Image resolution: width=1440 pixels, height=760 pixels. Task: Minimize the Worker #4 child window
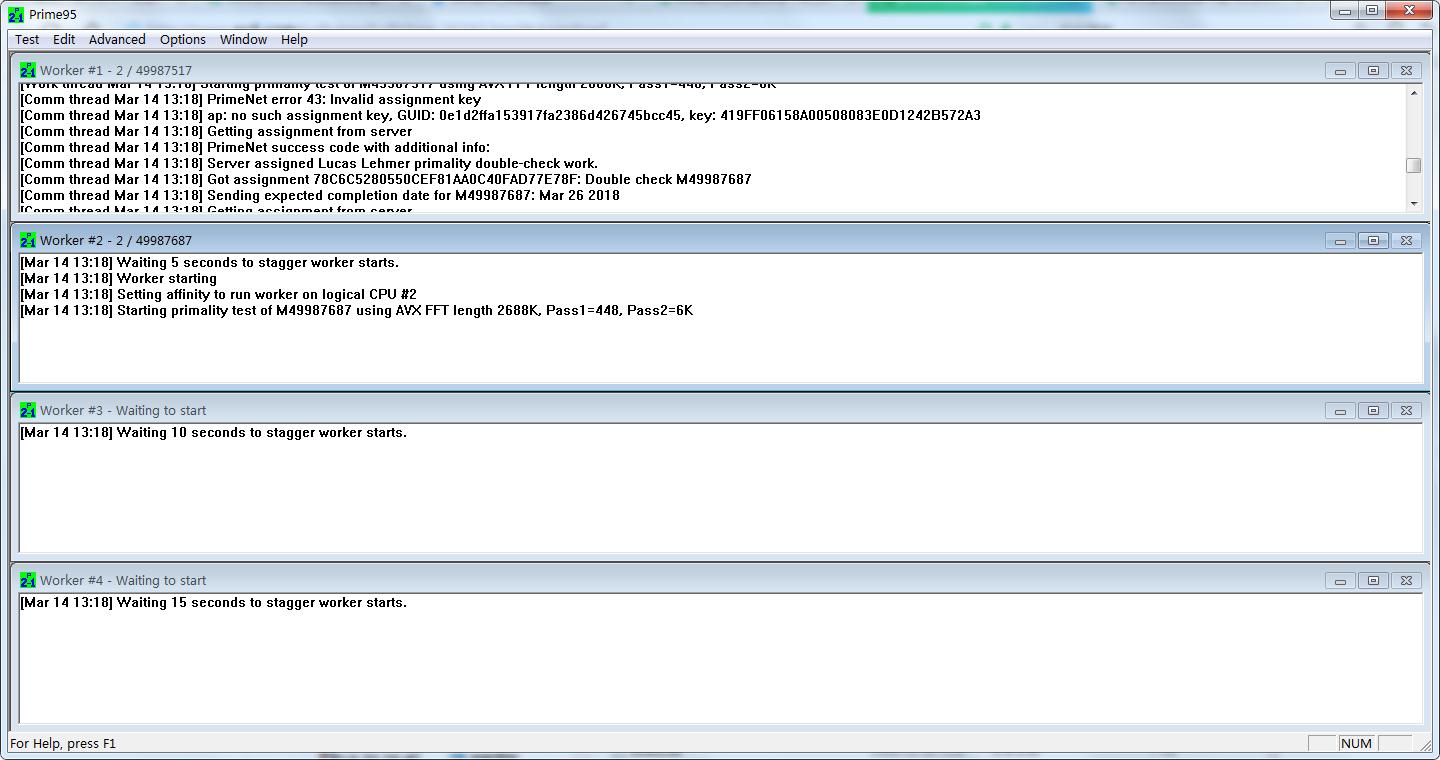click(x=1340, y=580)
